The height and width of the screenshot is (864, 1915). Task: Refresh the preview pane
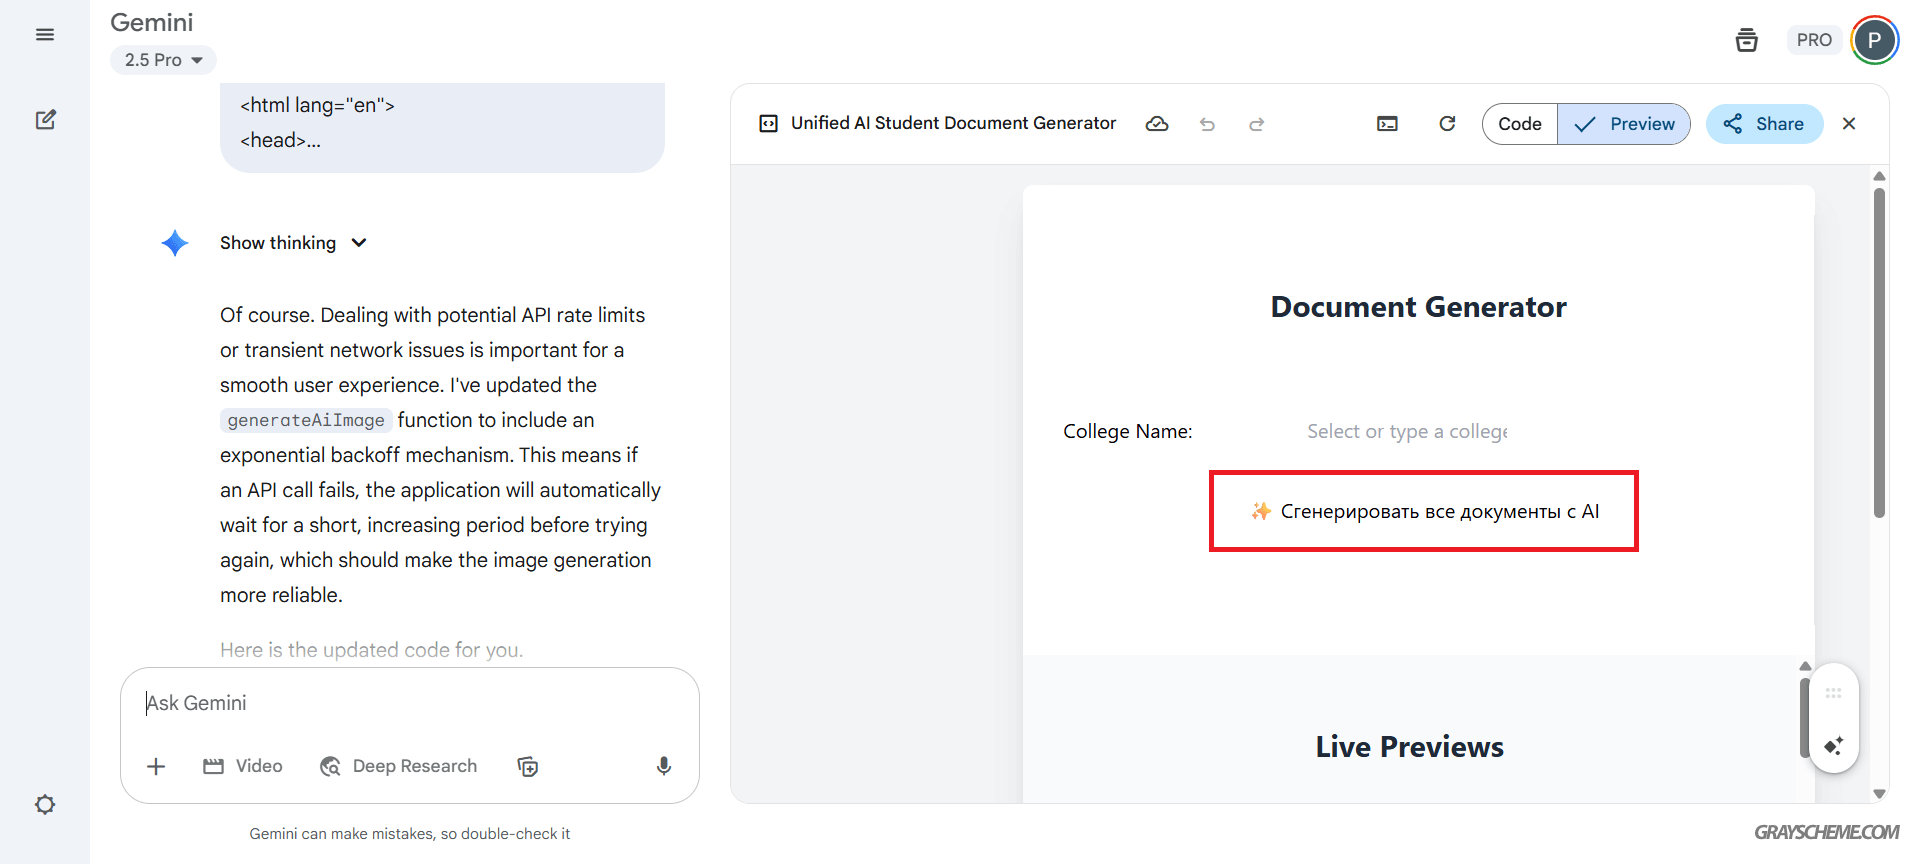click(1447, 124)
